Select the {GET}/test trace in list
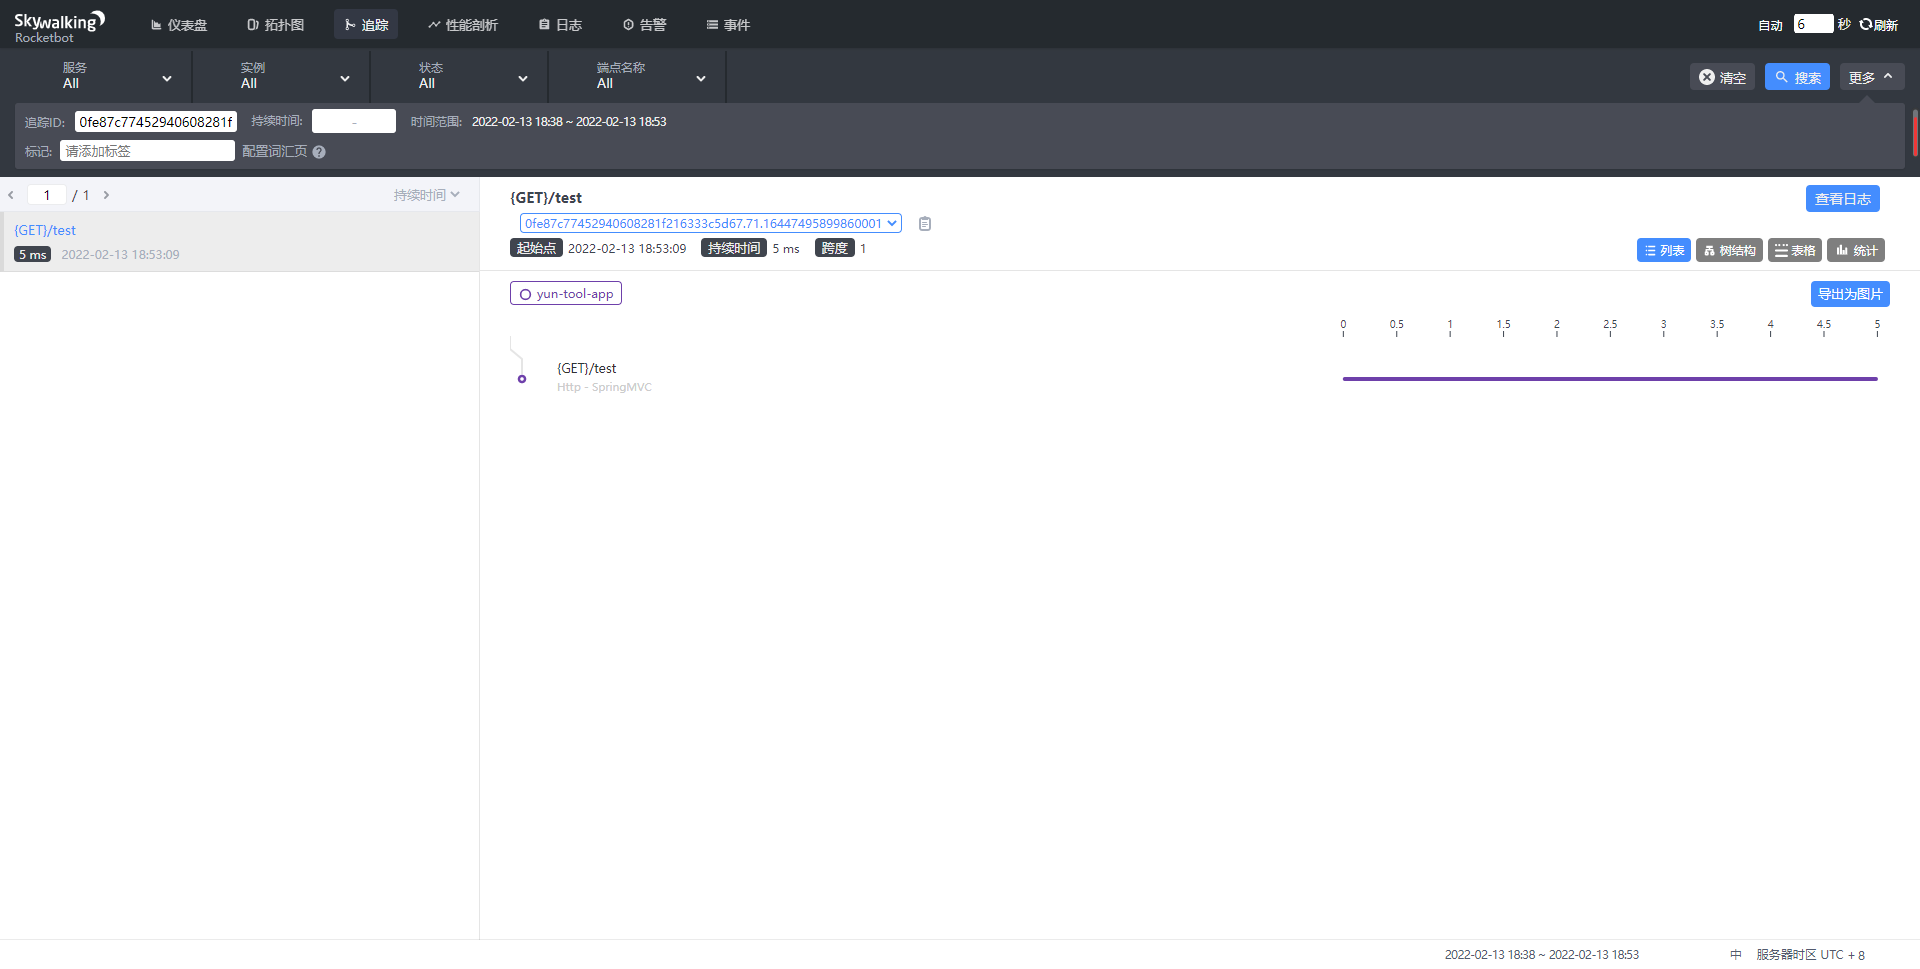This screenshot has height=969, width=1920. coord(239,241)
